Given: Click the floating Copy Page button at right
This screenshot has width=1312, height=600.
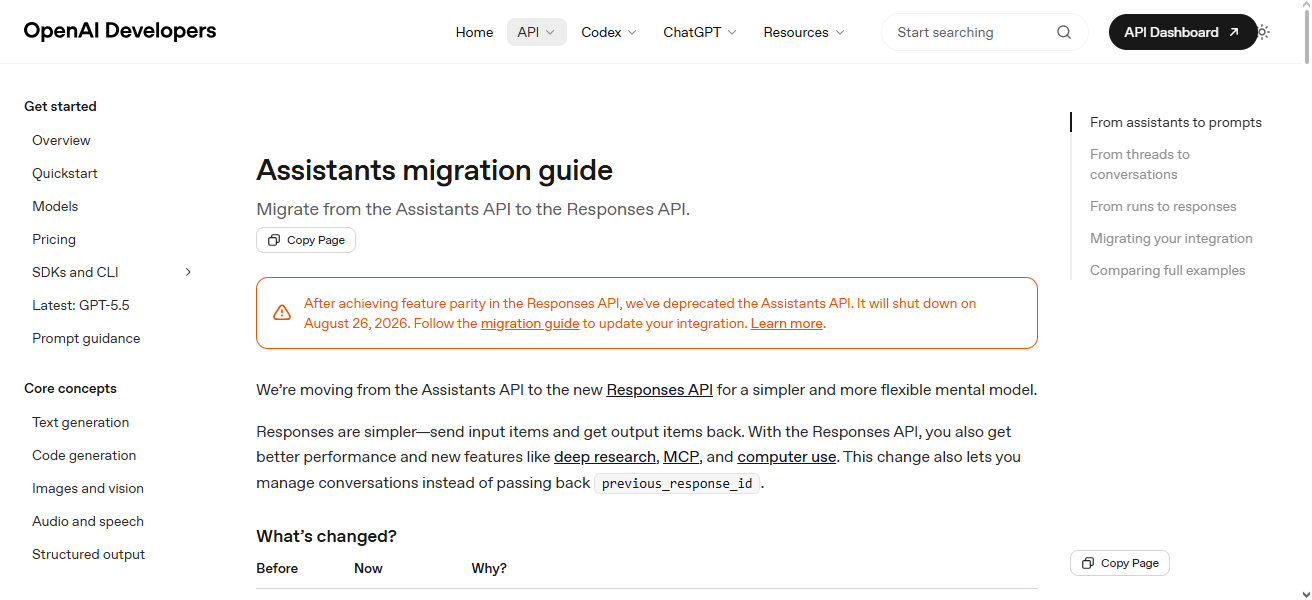Looking at the screenshot, I should pos(1120,563).
